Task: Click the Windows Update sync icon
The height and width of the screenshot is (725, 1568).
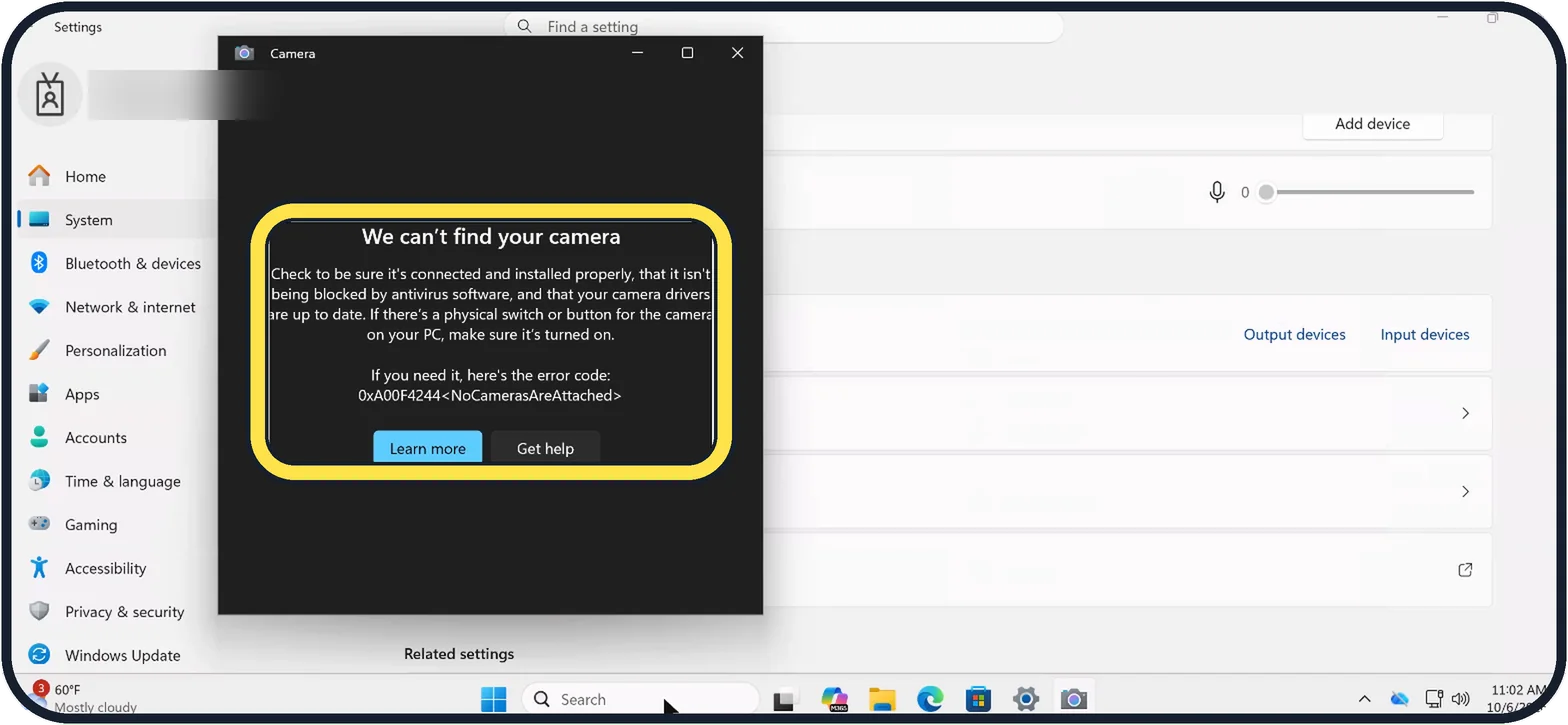Action: click(x=39, y=655)
